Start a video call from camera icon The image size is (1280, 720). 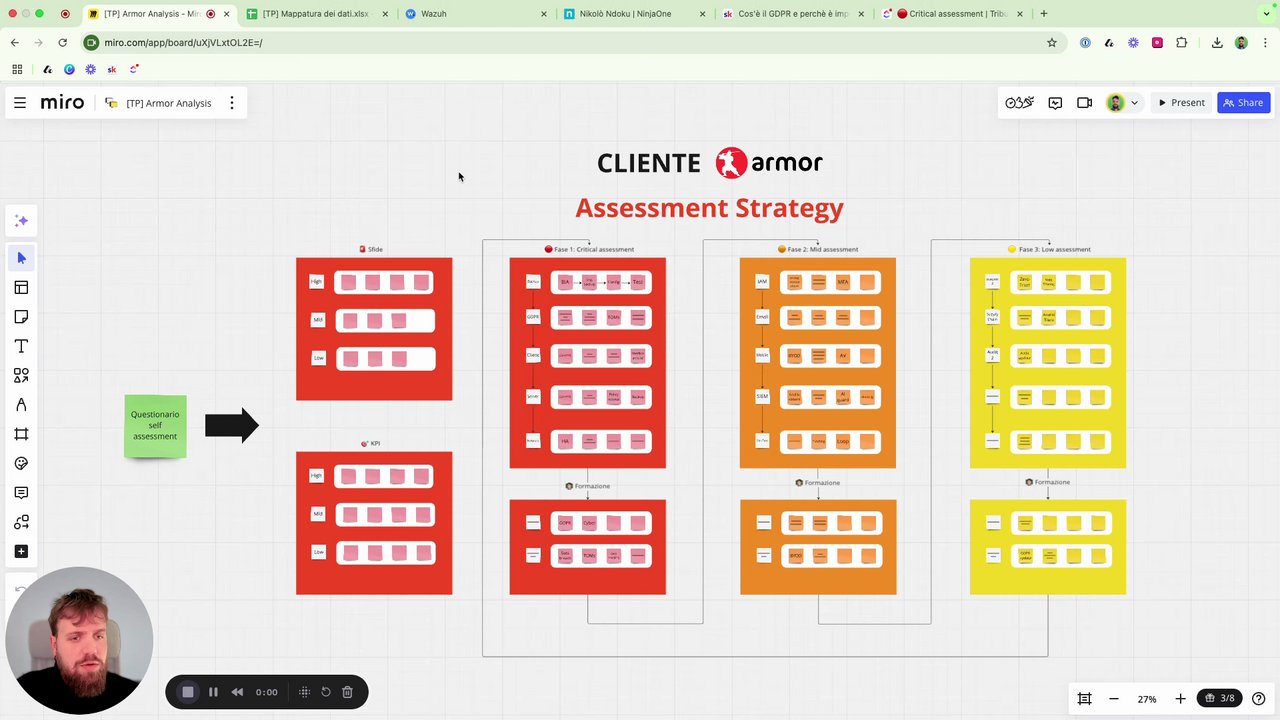pyautogui.click(x=1084, y=103)
